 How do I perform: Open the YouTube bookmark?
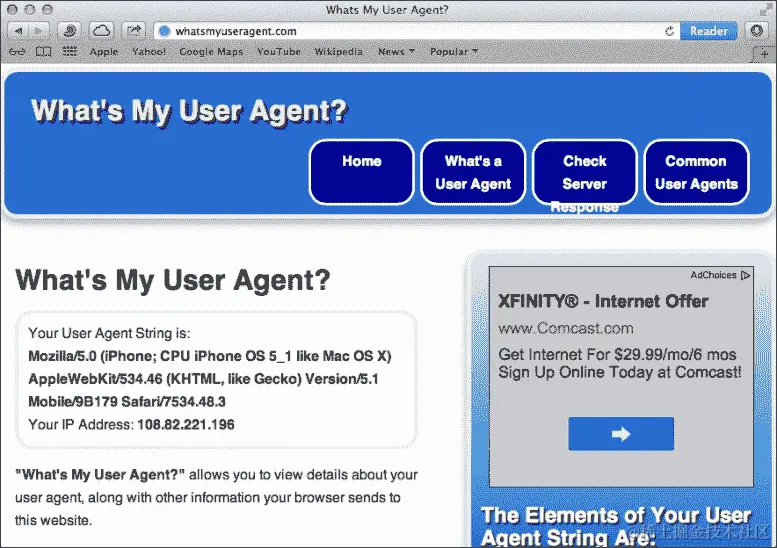(x=278, y=52)
